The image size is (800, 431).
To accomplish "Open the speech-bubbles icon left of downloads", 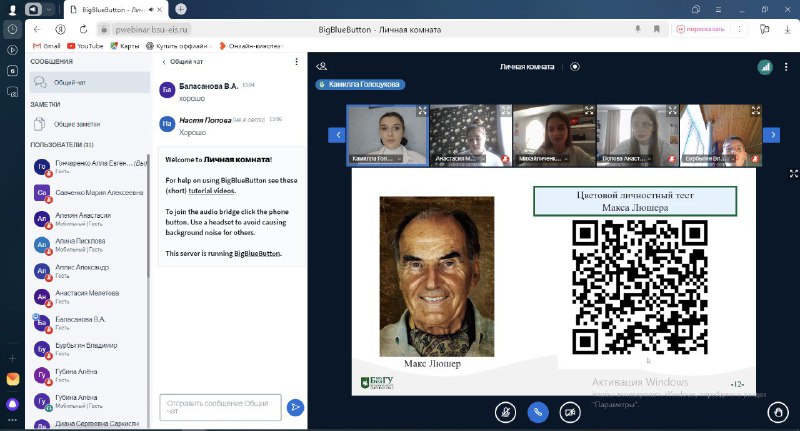I will 764,29.
